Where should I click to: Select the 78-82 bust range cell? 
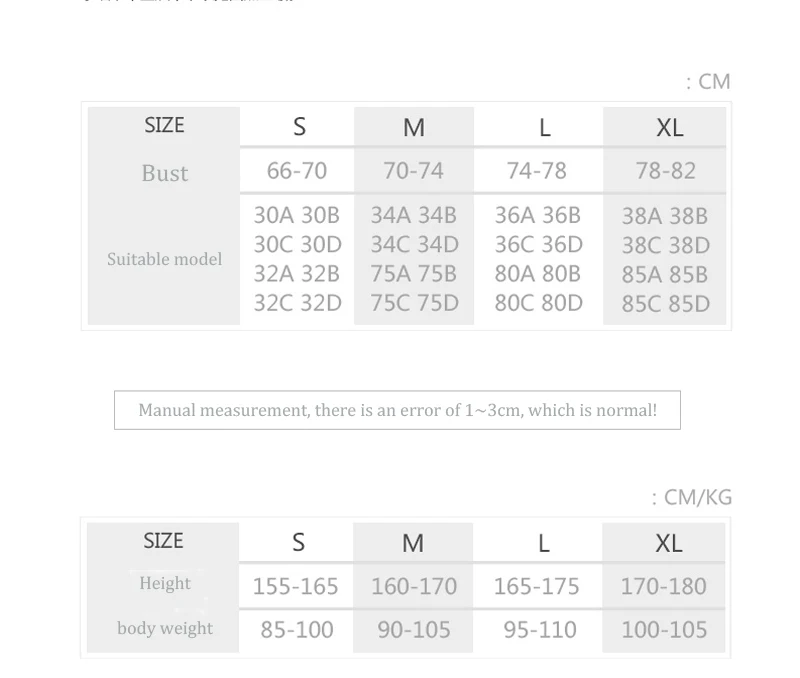665,171
